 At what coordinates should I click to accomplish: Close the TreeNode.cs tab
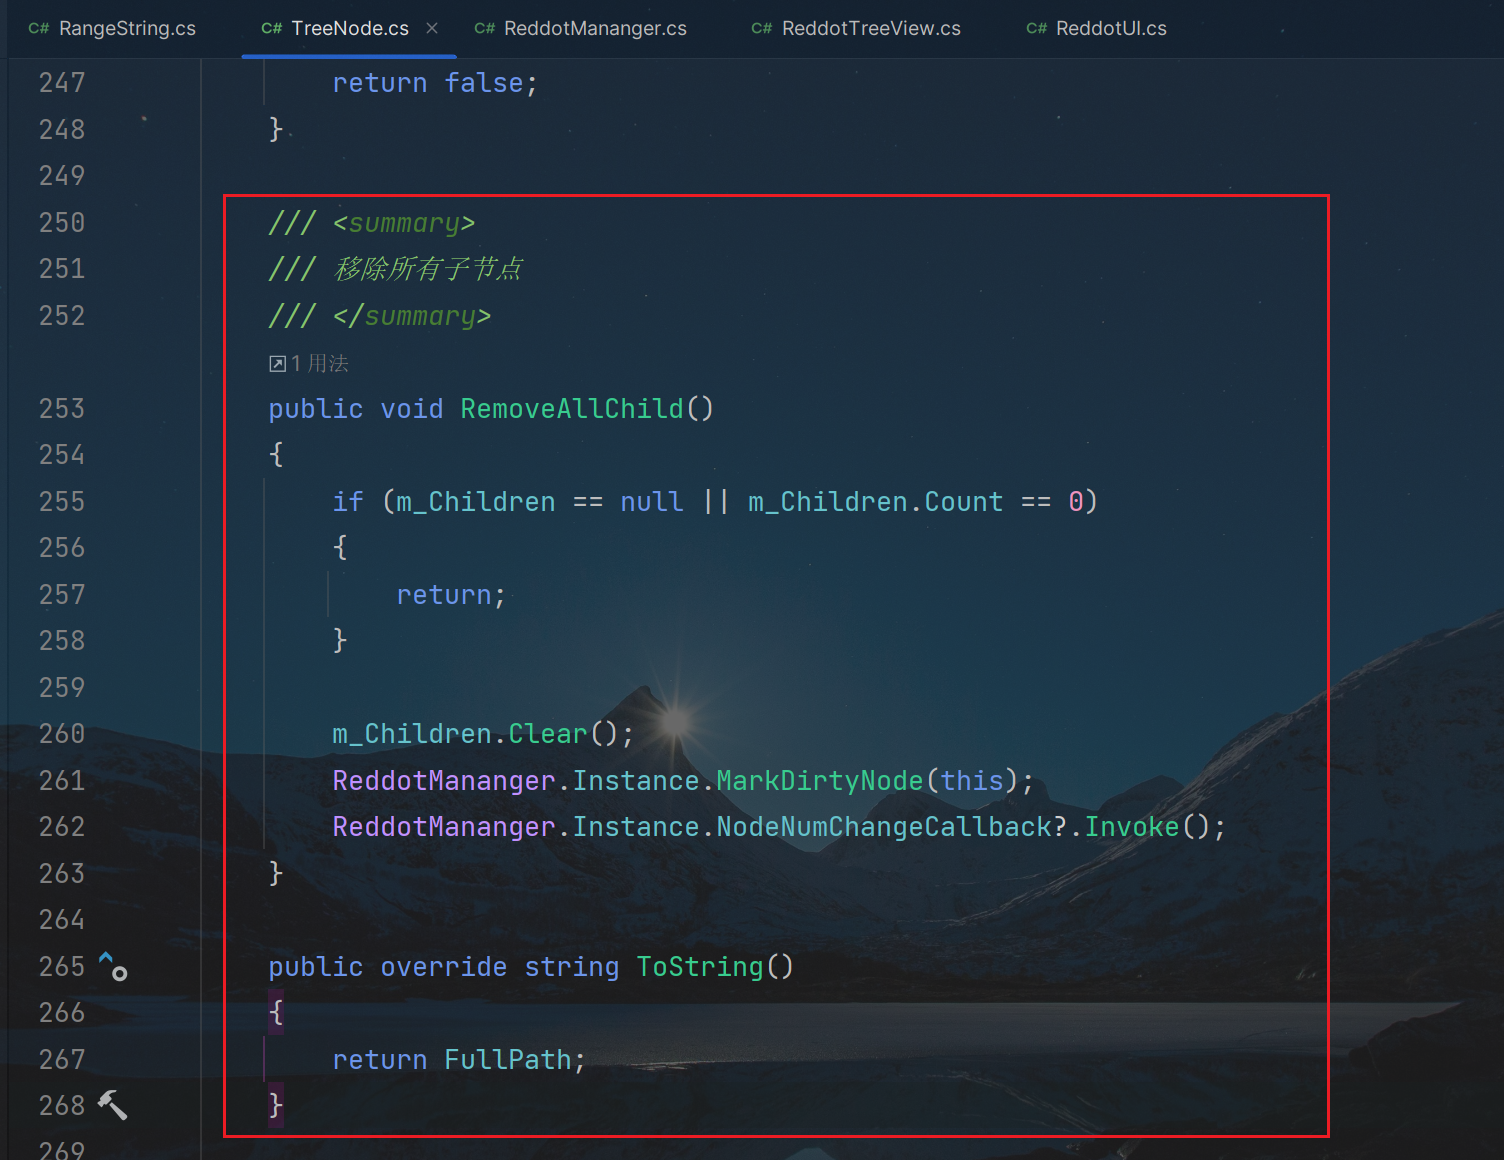(x=432, y=28)
